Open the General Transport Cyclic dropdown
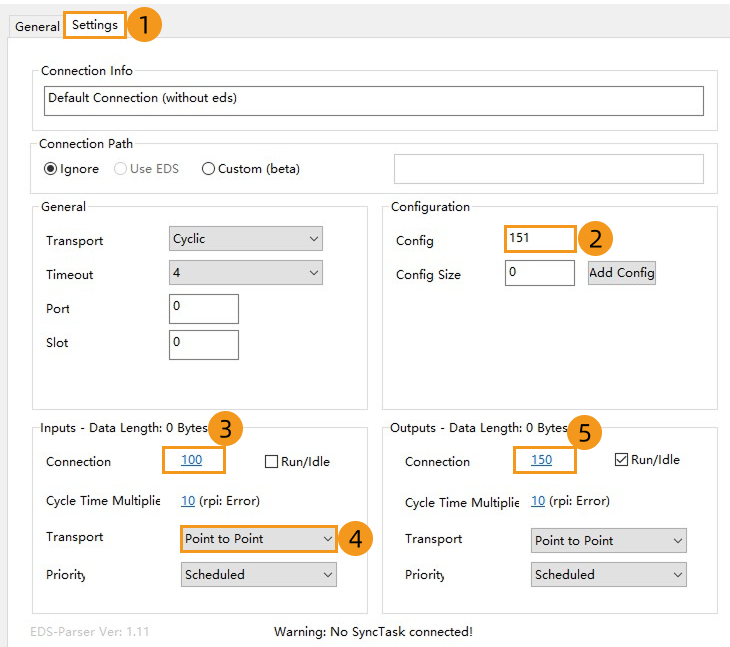This screenshot has width=730, height=647. tap(246, 239)
